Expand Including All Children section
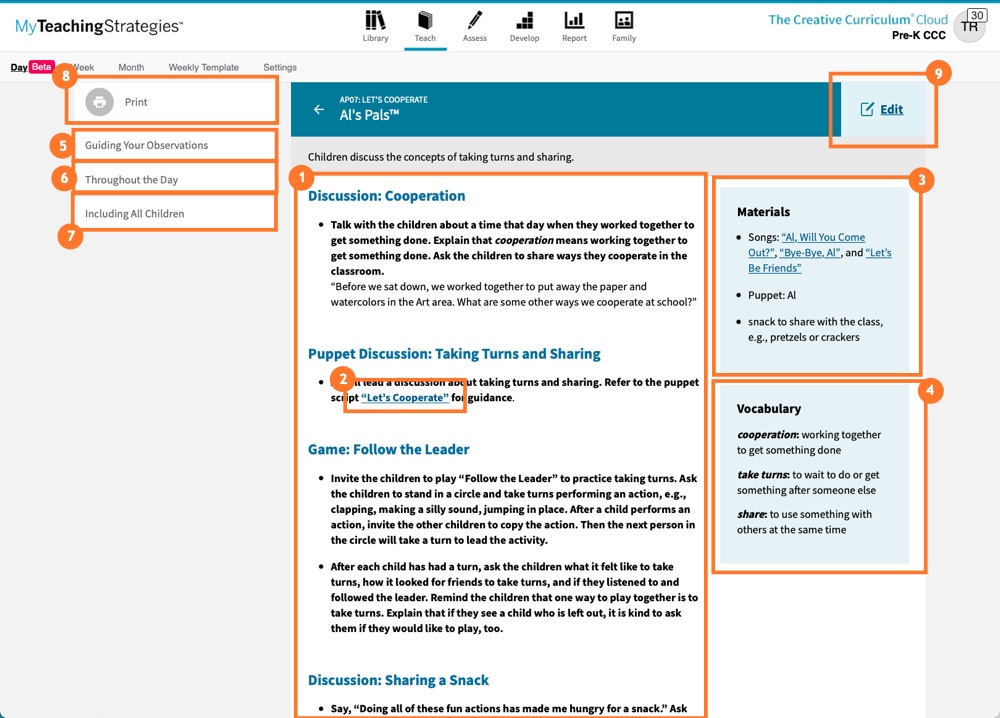Image resolution: width=1000 pixels, height=718 pixels. (134, 214)
